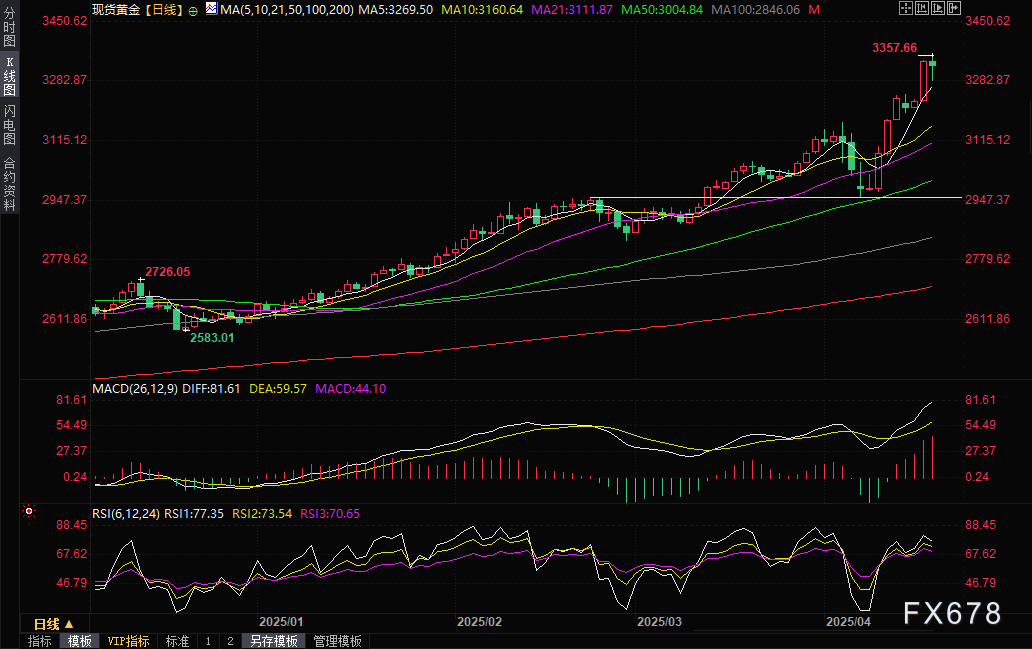Select template number 1

click(x=208, y=641)
